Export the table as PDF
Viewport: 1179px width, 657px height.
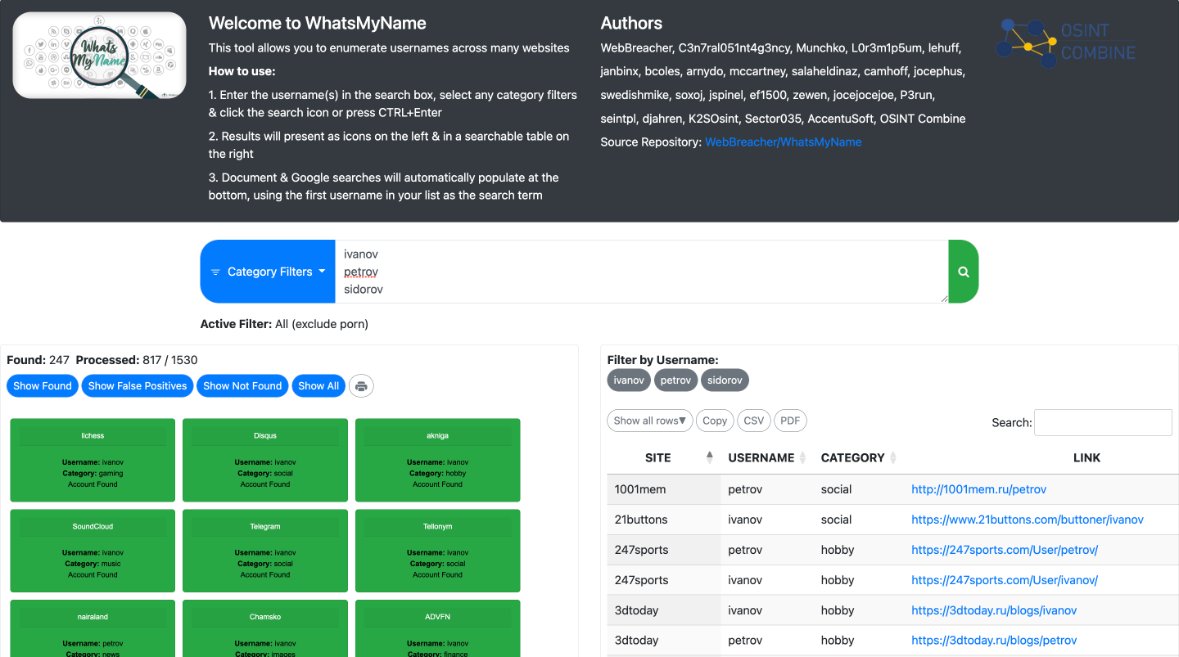790,420
